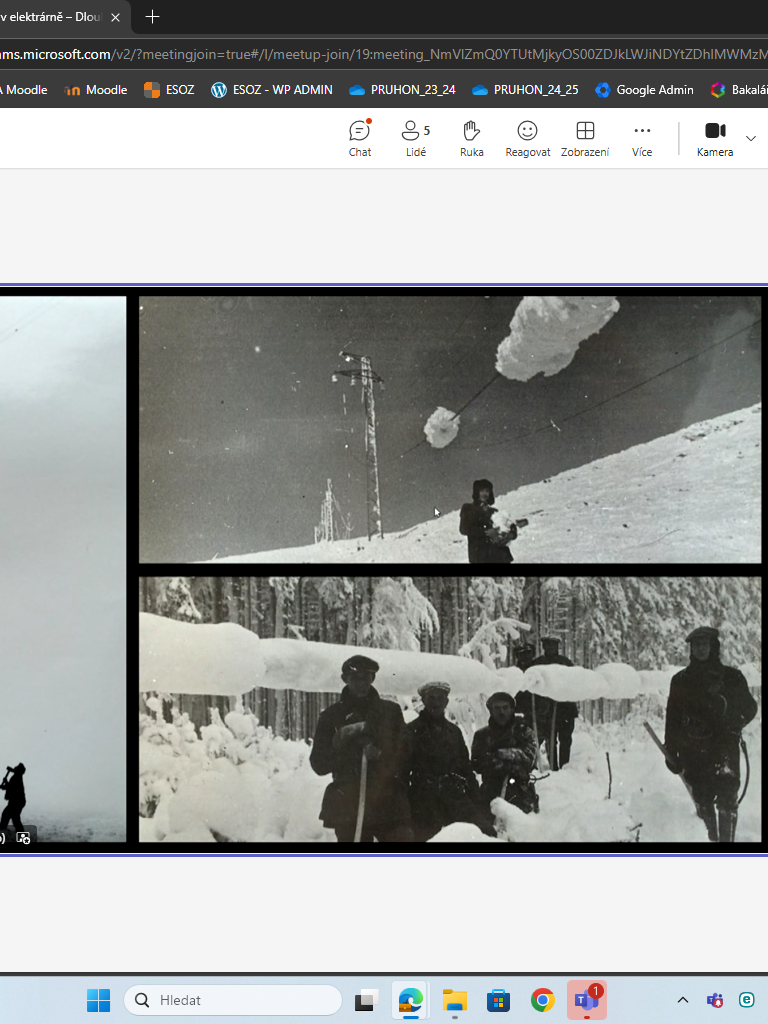Image resolution: width=768 pixels, height=1024 pixels.
Task: Open the Reagovat reactions menu
Action: pyautogui.click(x=528, y=138)
